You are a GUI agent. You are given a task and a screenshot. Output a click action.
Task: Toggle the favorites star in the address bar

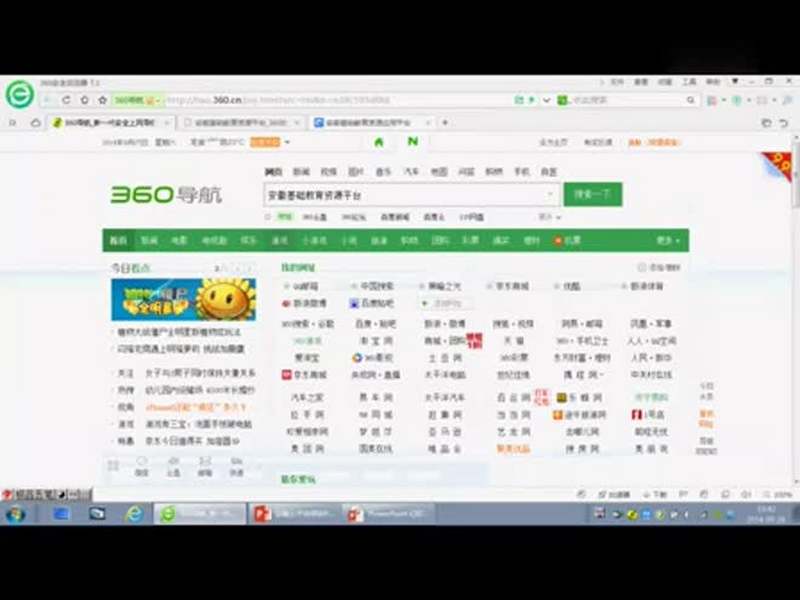tap(101, 101)
